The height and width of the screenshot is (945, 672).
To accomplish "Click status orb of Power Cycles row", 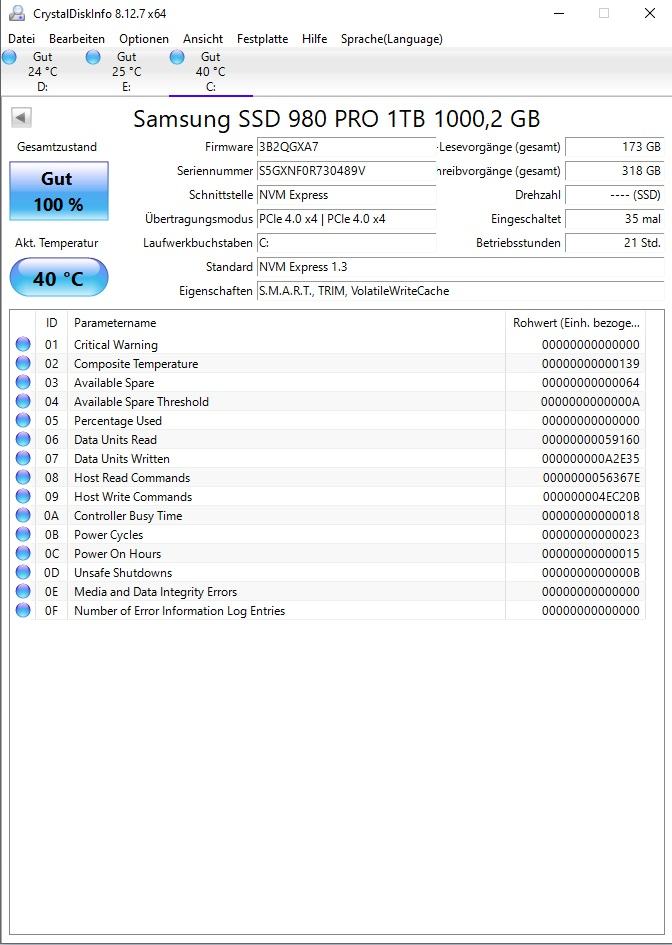I will (x=23, y=535).
